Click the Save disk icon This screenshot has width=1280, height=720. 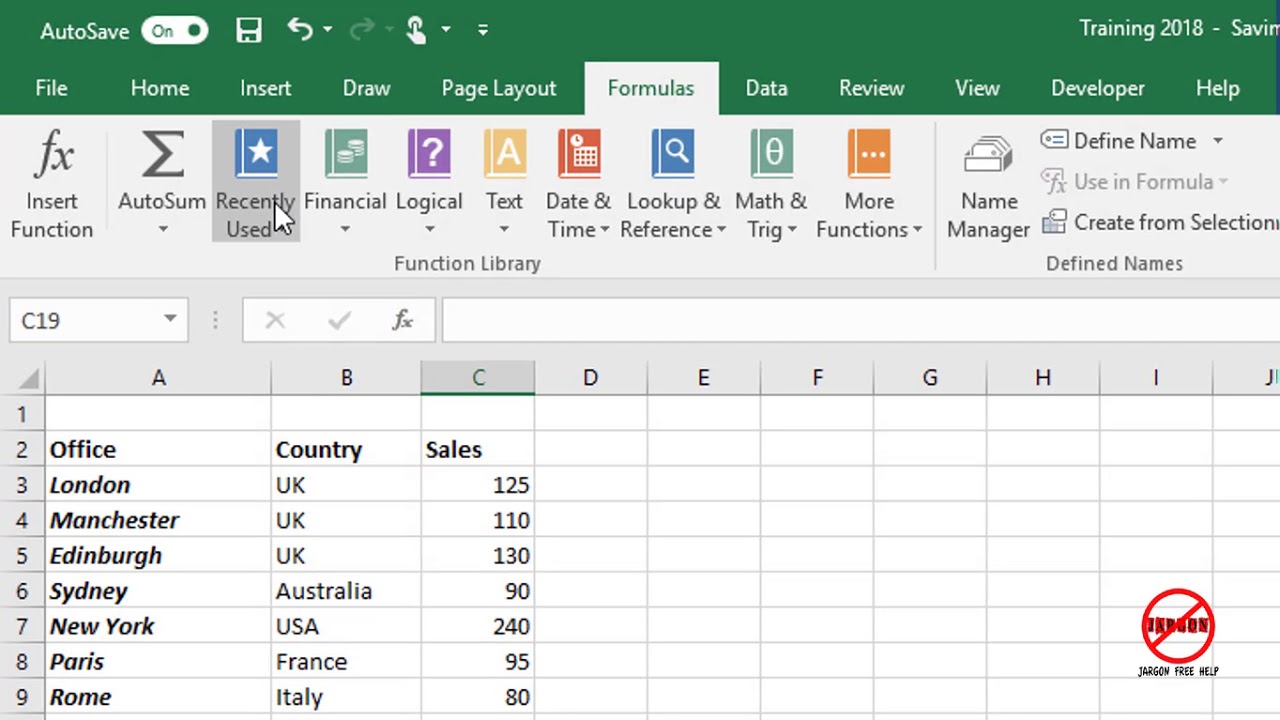[248, 30]
